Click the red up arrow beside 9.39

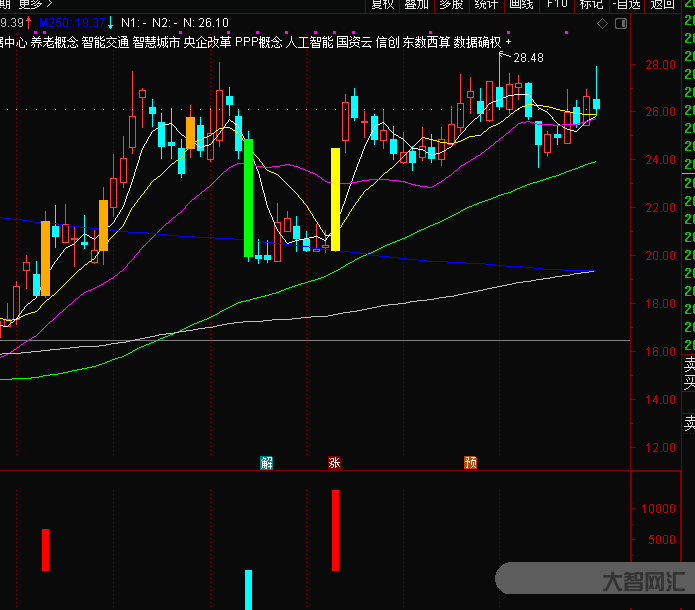tap(28, 22)
